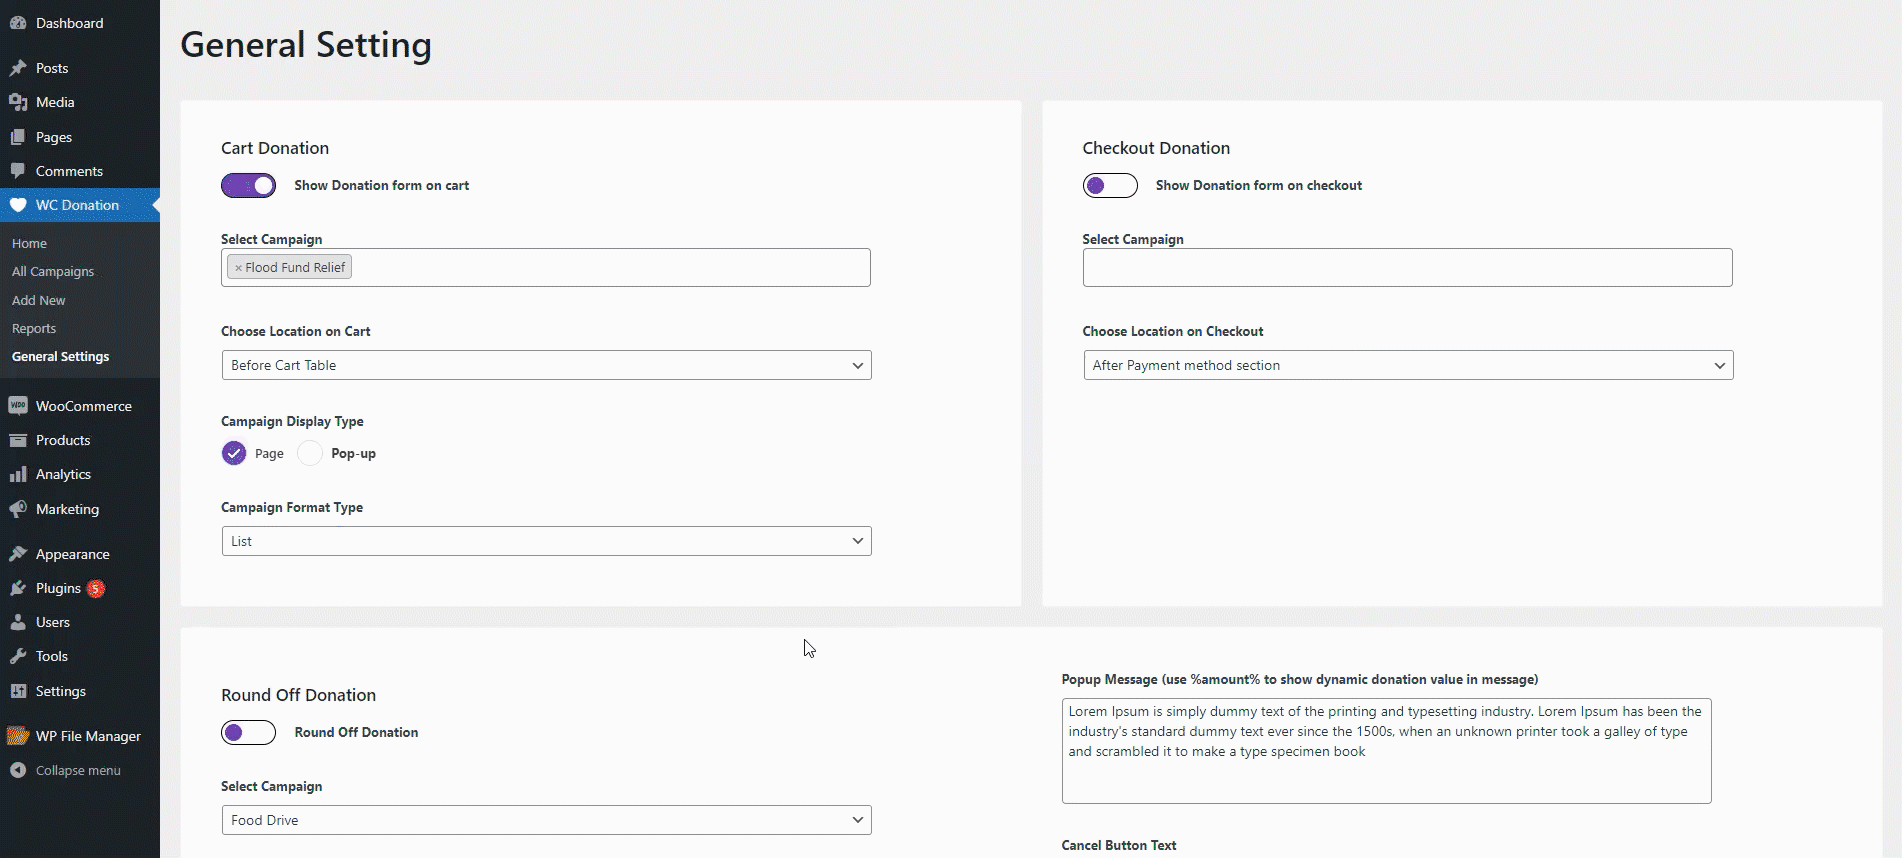This screenshot has height=858, width=1902.
Task: Go to WooCommerce menu label
Action: [84, 406]
